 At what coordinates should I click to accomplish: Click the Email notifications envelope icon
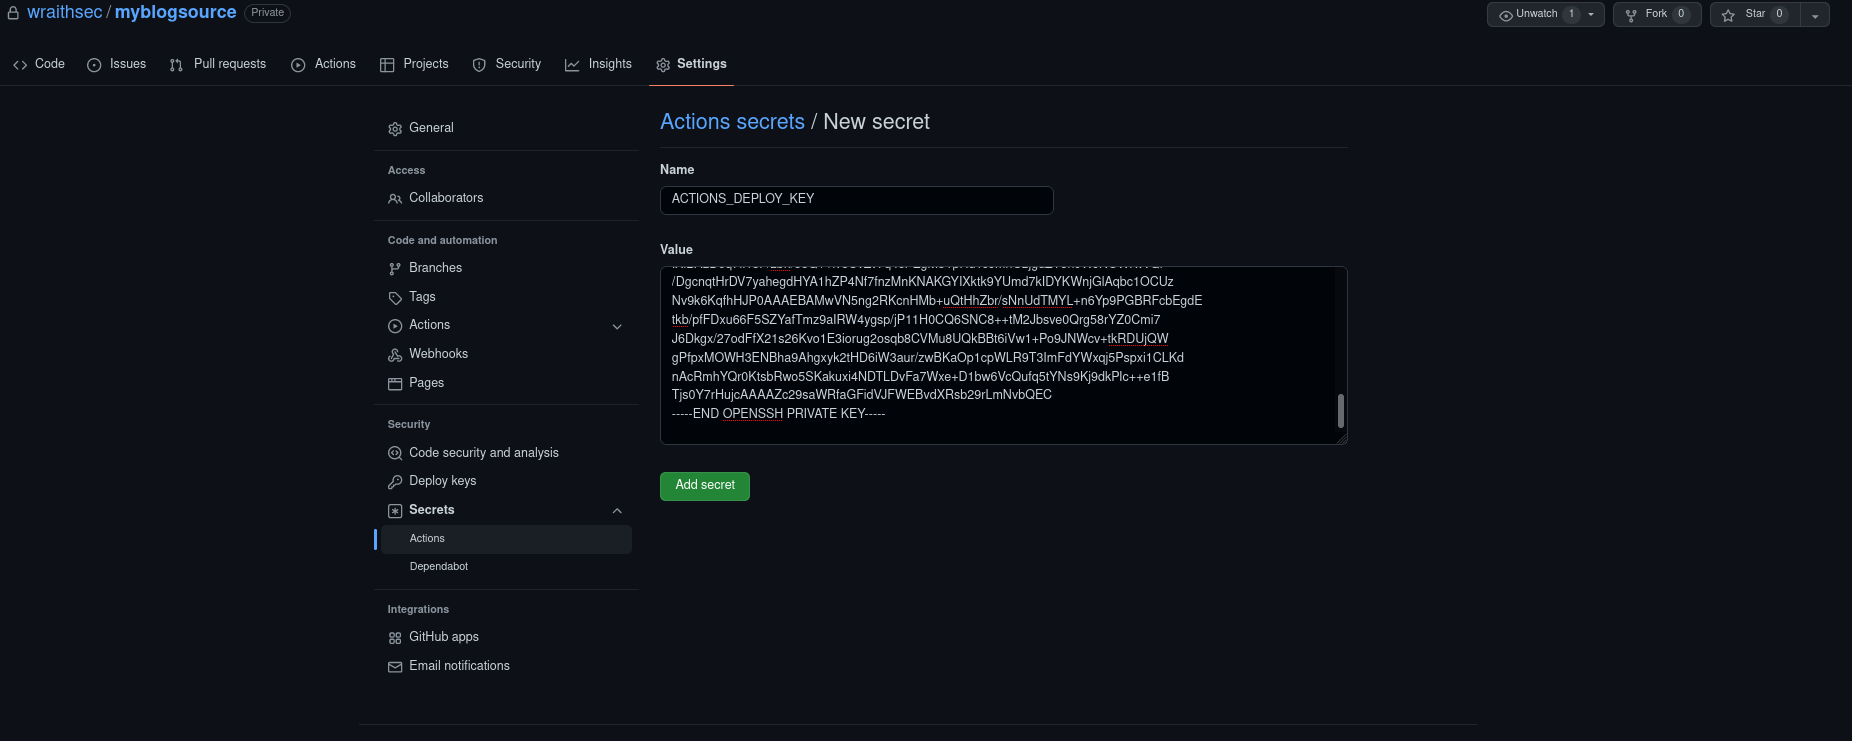click(x=395, y=667)
